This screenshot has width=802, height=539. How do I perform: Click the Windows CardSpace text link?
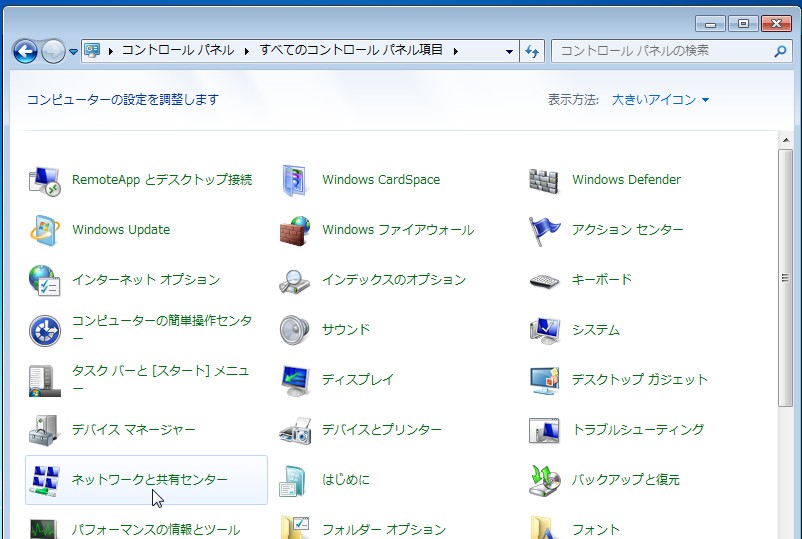tap(381, 179)
